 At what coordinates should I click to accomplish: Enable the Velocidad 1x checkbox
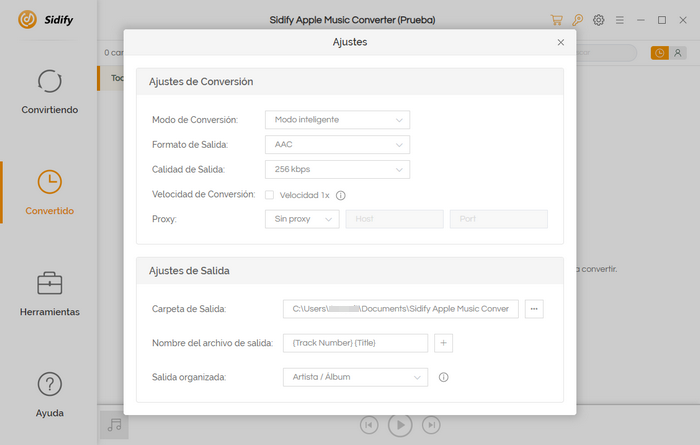[x=270, y=195]
